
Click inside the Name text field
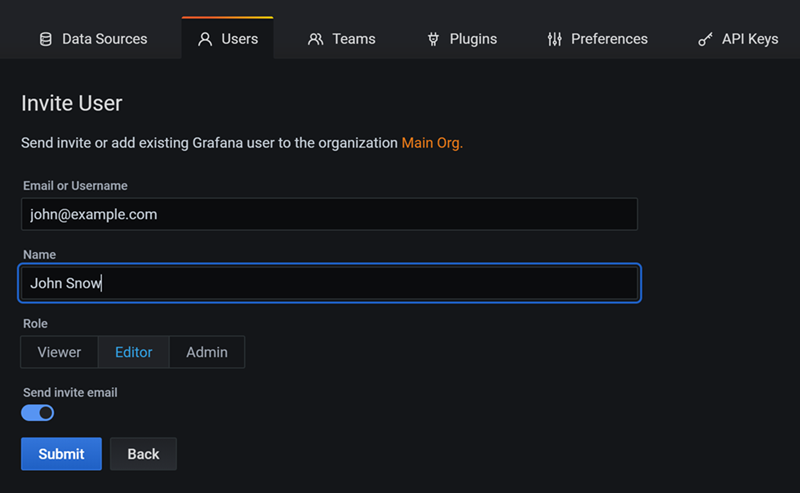(x=329, y=283)
